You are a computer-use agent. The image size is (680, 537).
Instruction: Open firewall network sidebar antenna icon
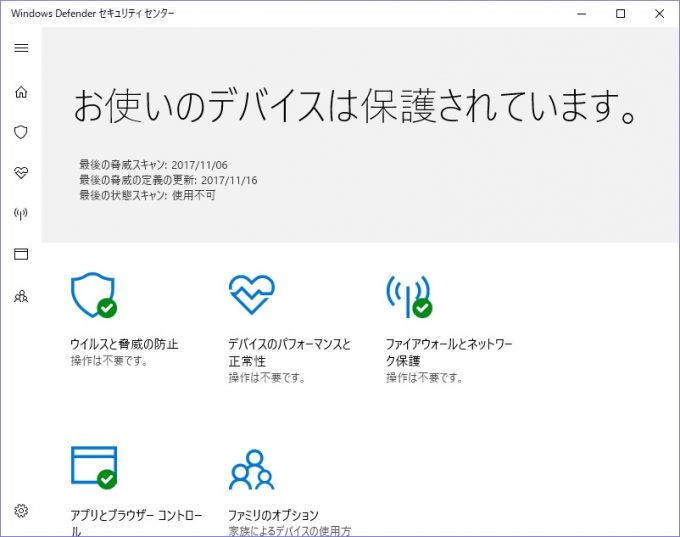pyautogui.click(x=21, y=213)
